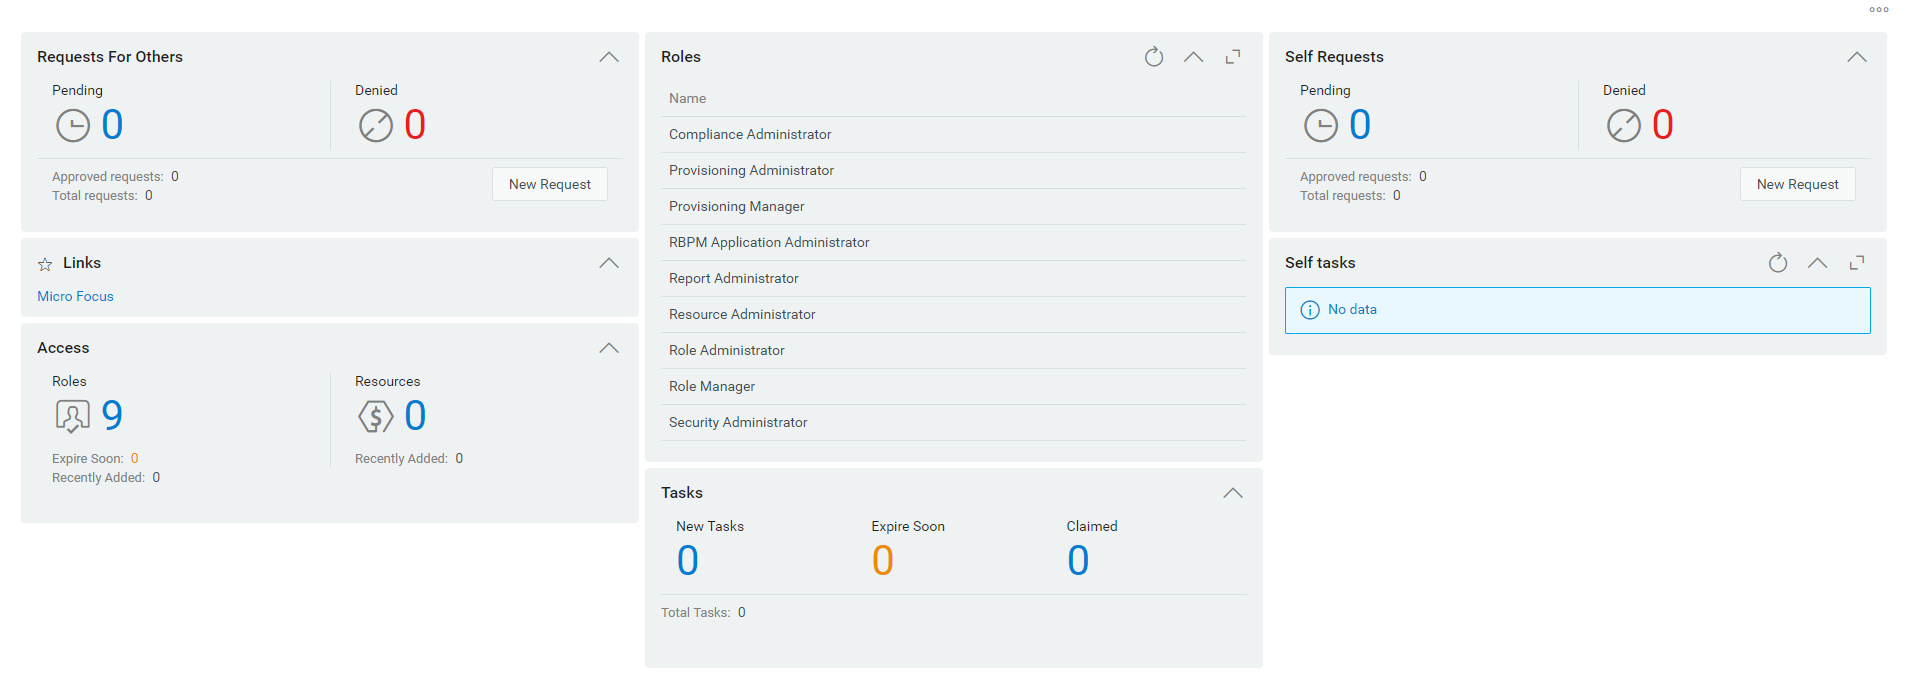Collapse the Self tasks widget
The height and width of the screenshot is (676, 1912).
click(x=1817, y=263)
